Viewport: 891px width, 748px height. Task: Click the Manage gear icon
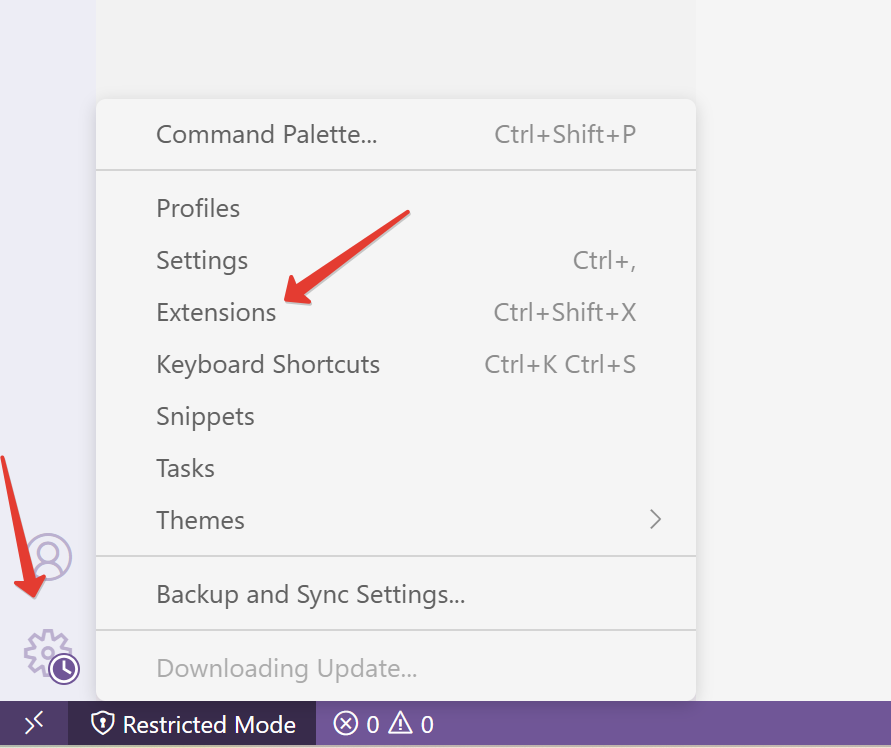[x=45, y=651]
